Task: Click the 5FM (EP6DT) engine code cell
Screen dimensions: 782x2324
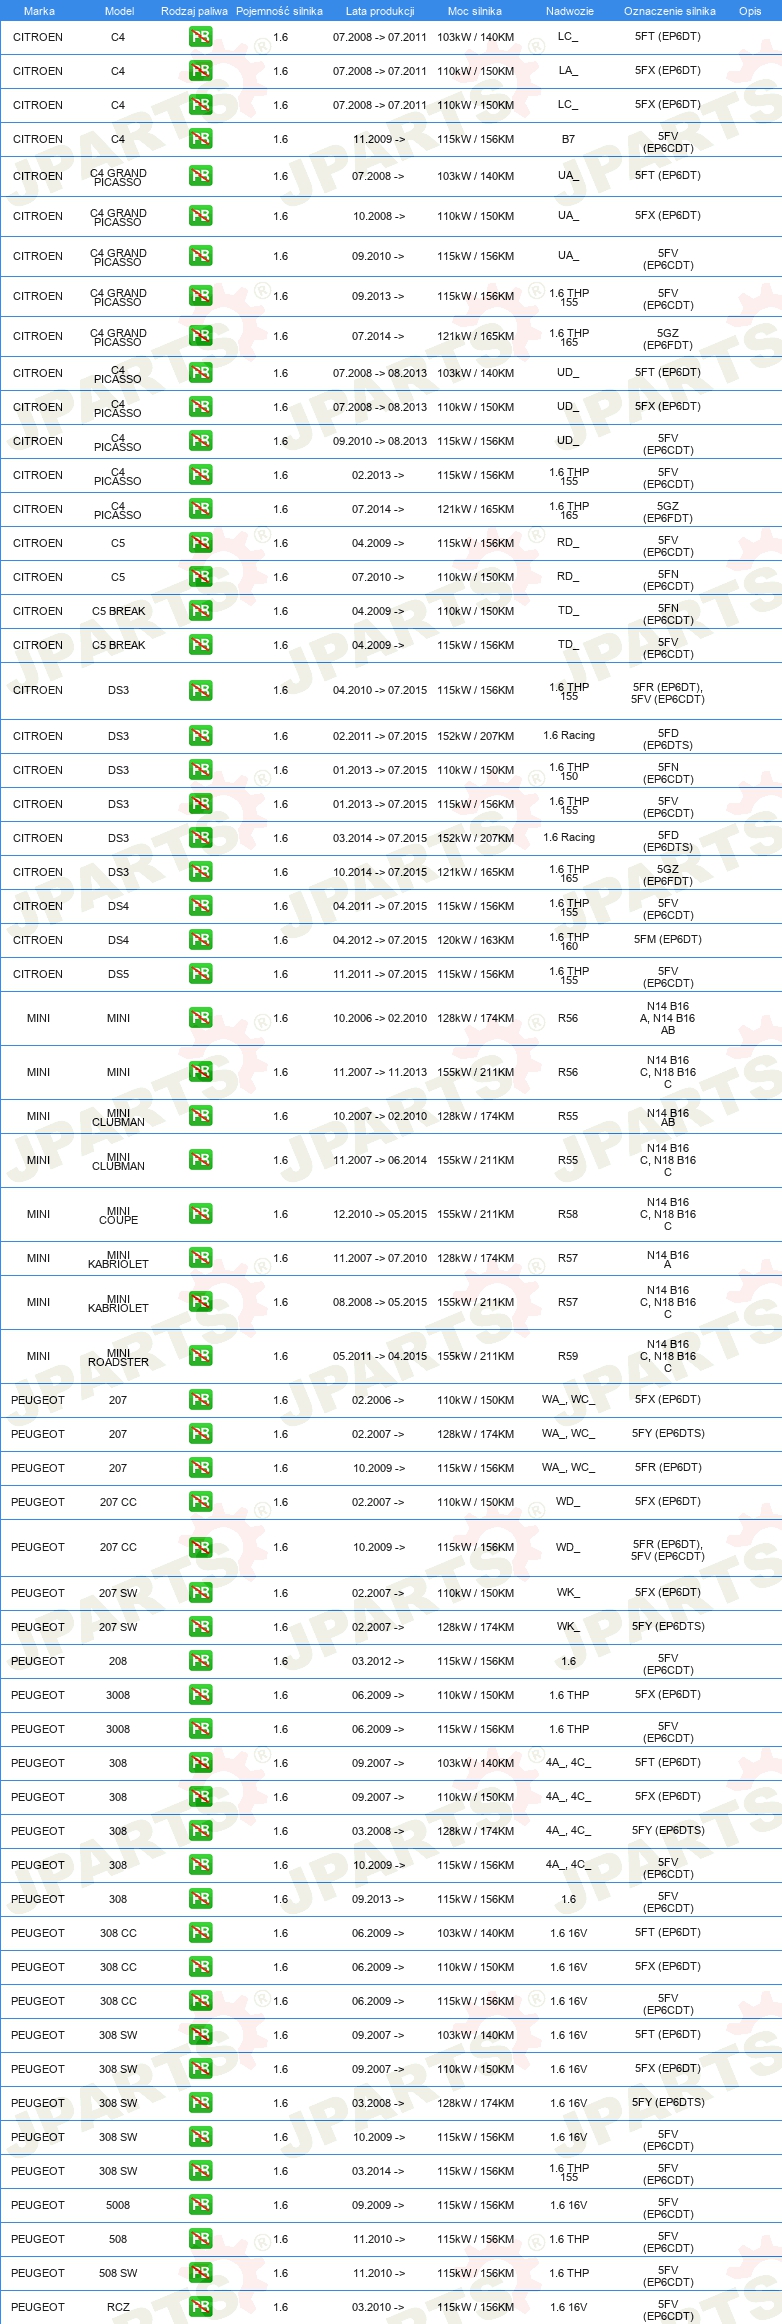Action: click(x=668, y=939)
